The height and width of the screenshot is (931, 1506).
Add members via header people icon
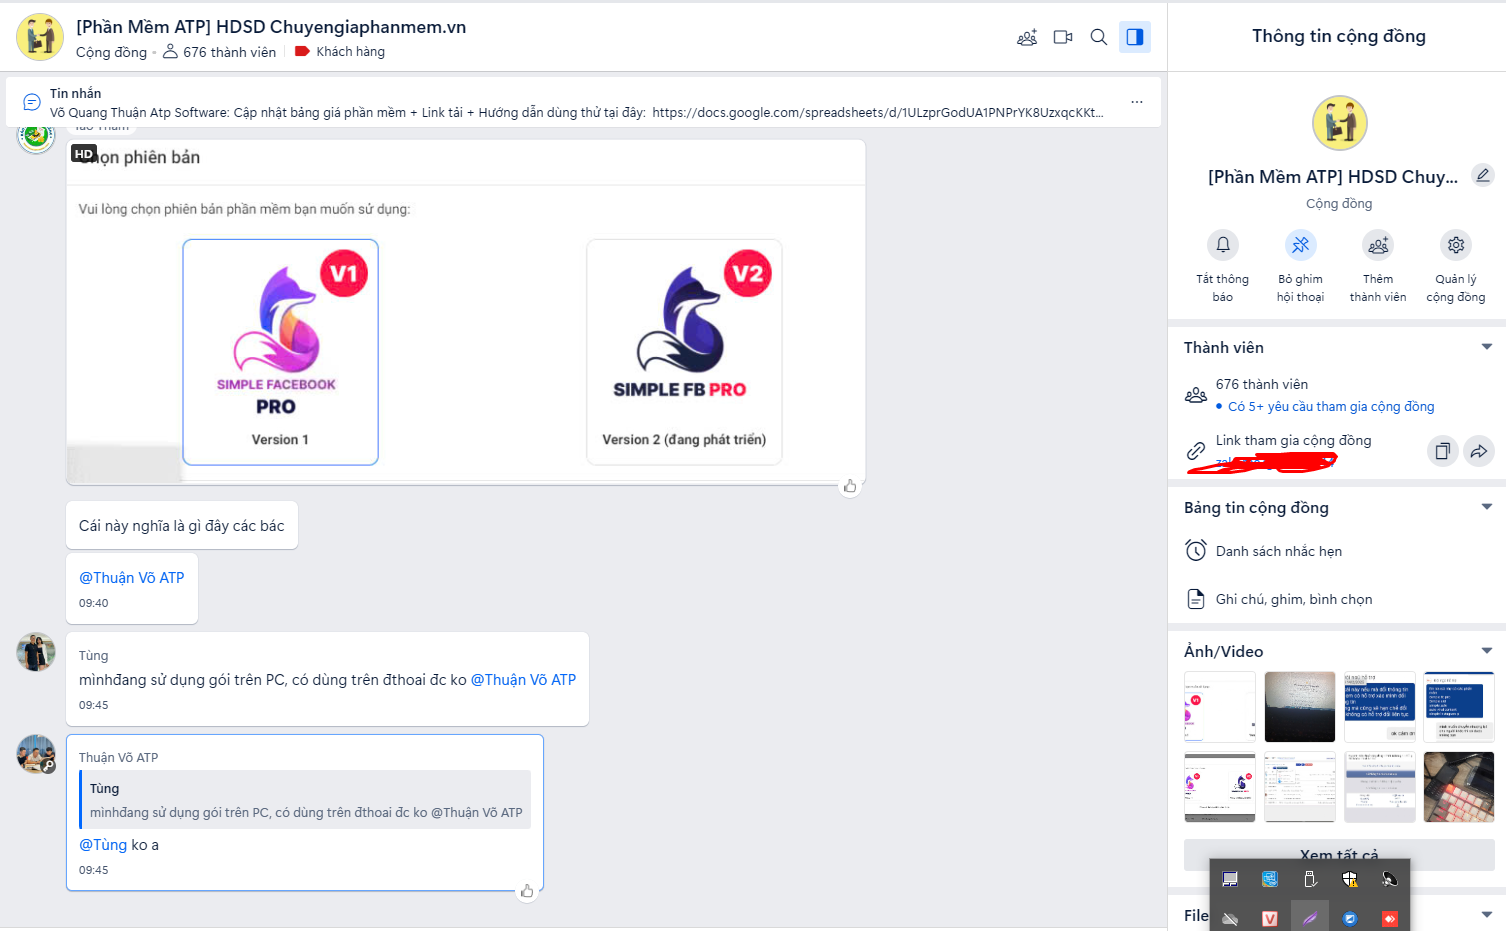[x=1027, y=38]
